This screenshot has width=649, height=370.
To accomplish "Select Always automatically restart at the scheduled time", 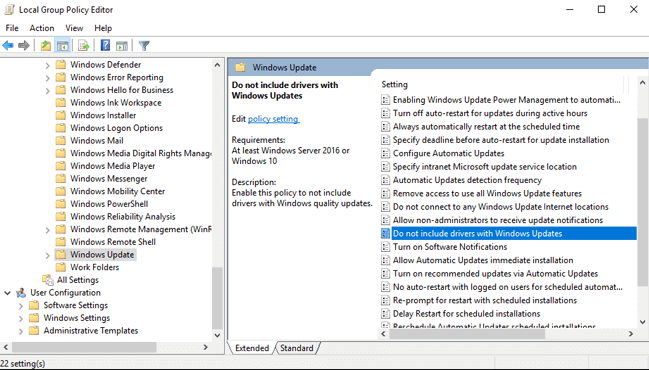I will tap(486, 127).
